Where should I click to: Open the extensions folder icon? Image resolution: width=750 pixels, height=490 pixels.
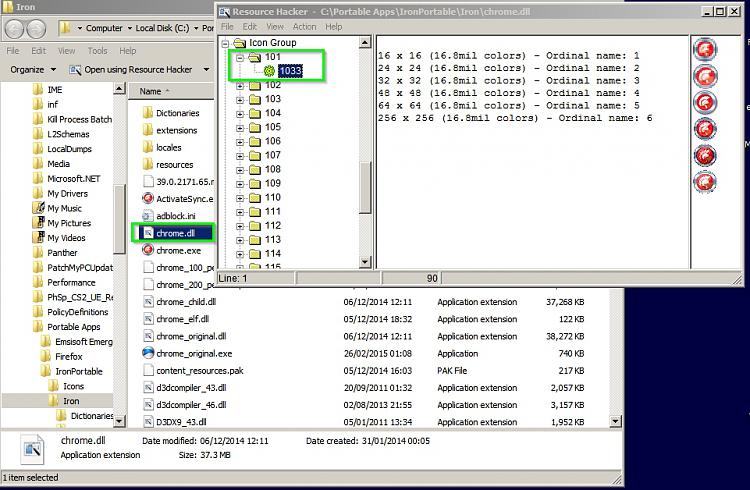pyautogui.click(x=148, y=130)
